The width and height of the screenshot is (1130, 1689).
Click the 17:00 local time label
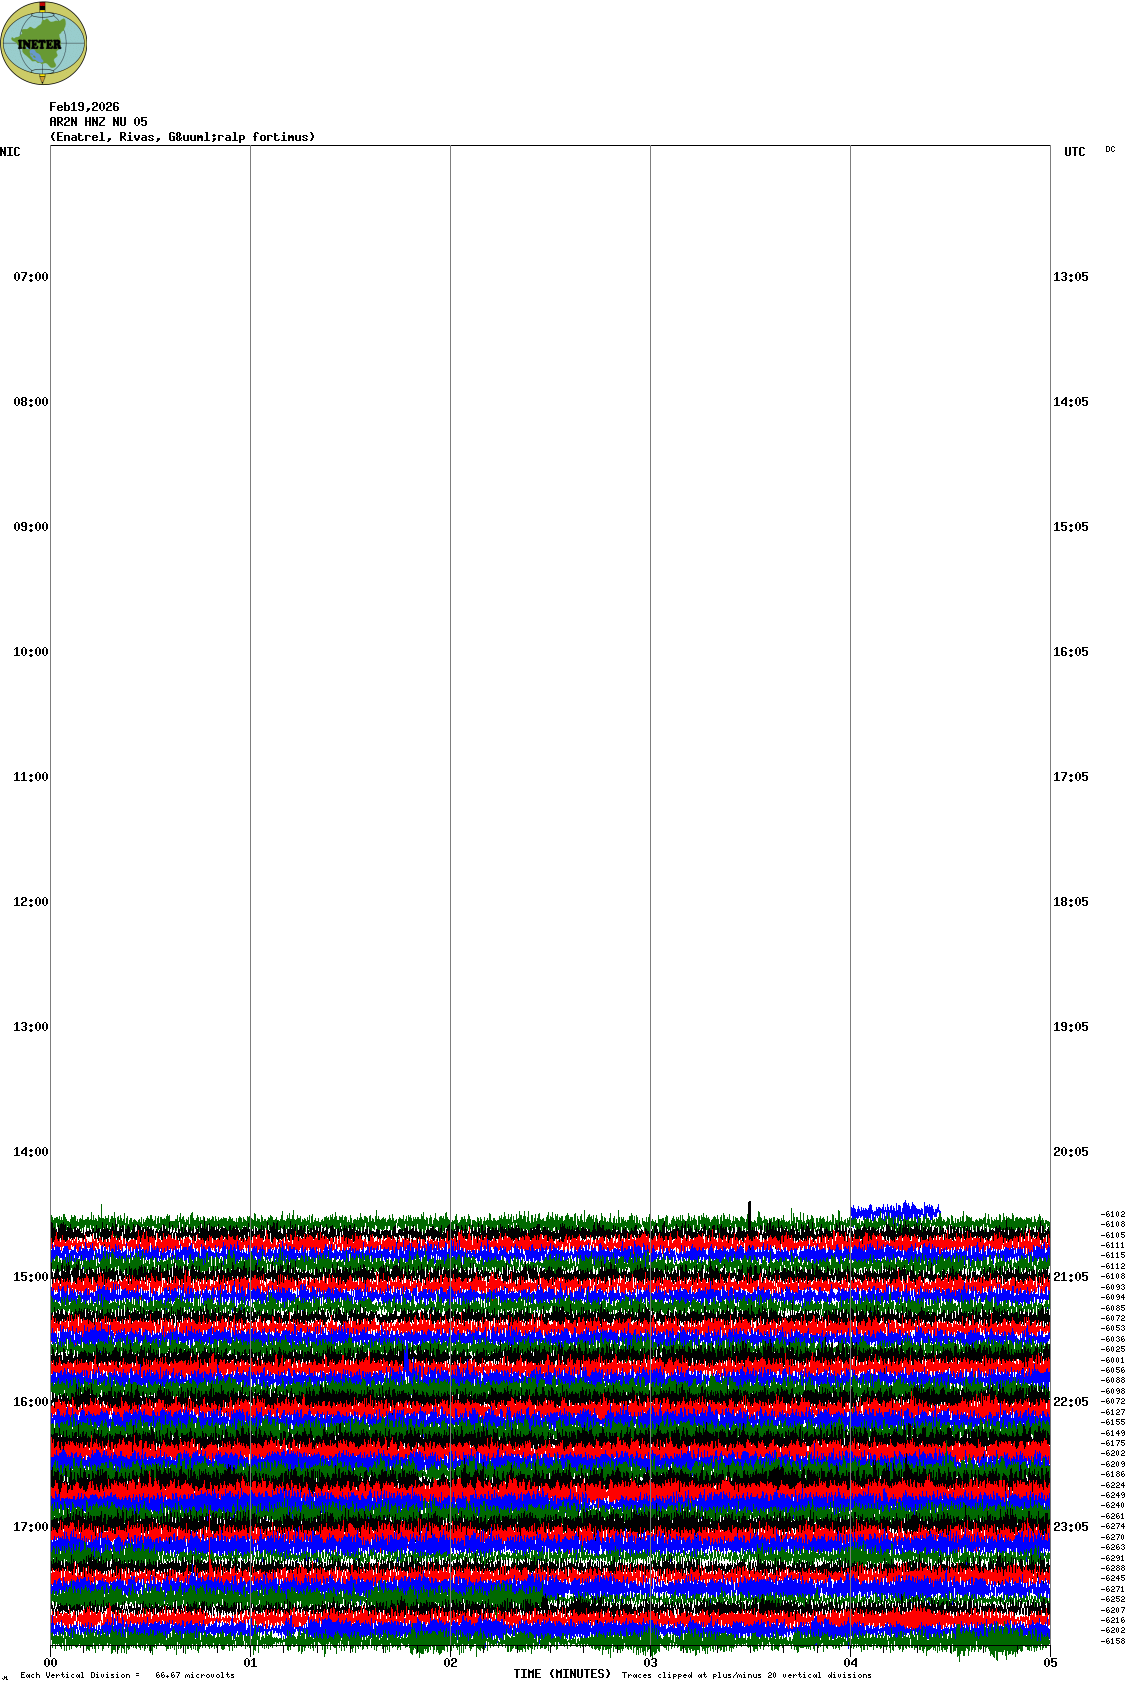(x=30, y=1527)
